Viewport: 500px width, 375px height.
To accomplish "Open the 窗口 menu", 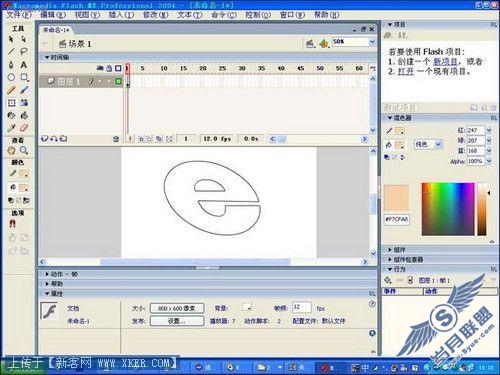I will tap(292, 15).
